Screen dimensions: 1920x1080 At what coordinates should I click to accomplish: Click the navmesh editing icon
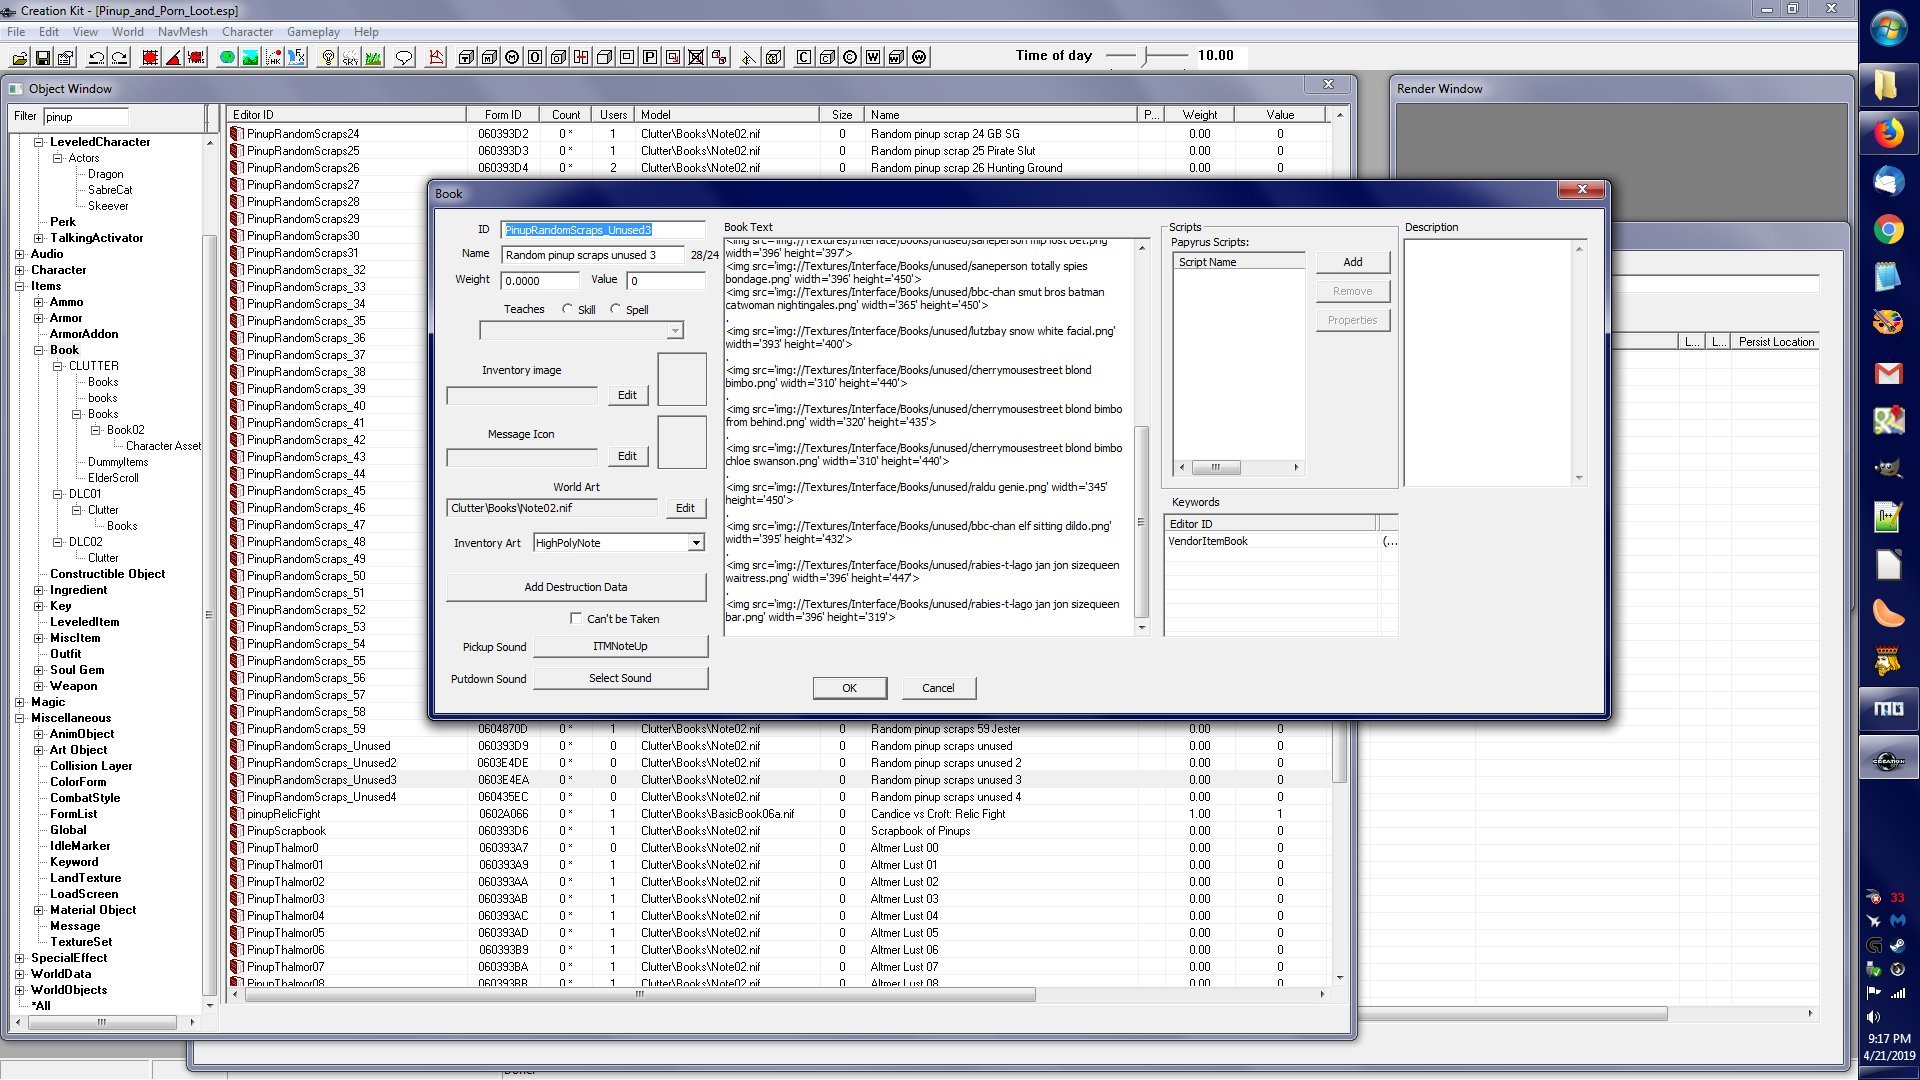pos(435,57)
